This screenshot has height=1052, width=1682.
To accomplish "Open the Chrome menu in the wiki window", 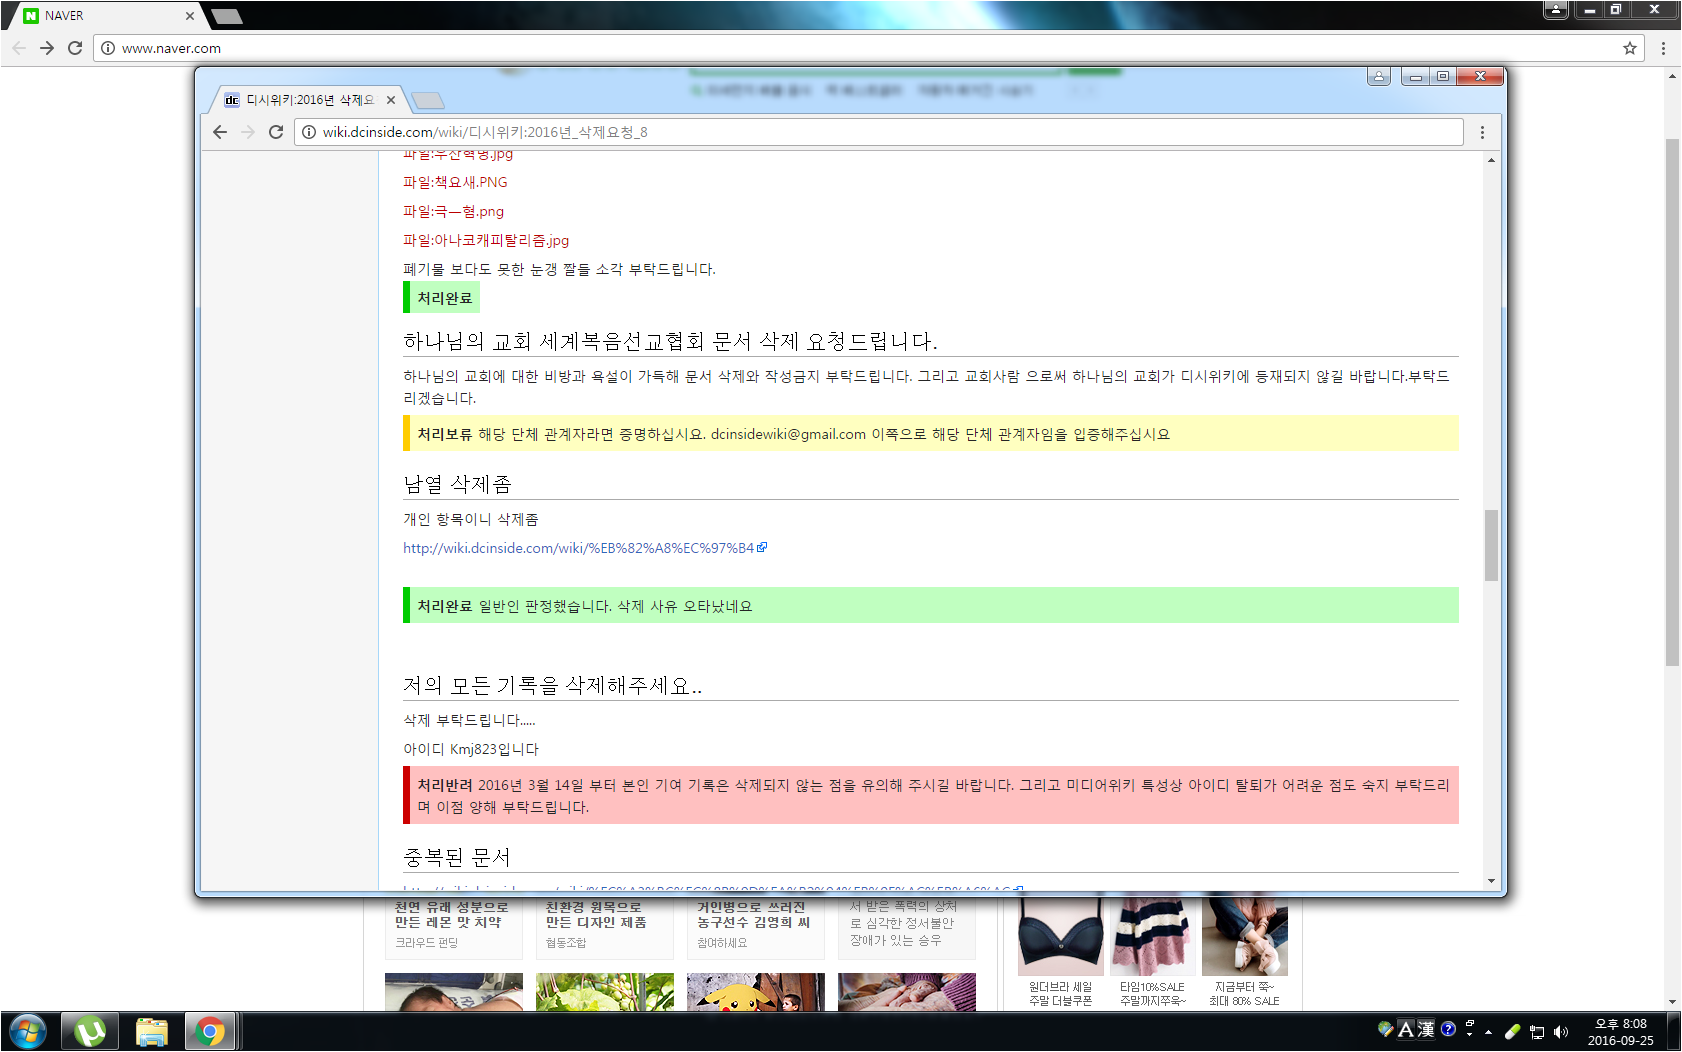I will [1482, 132].
